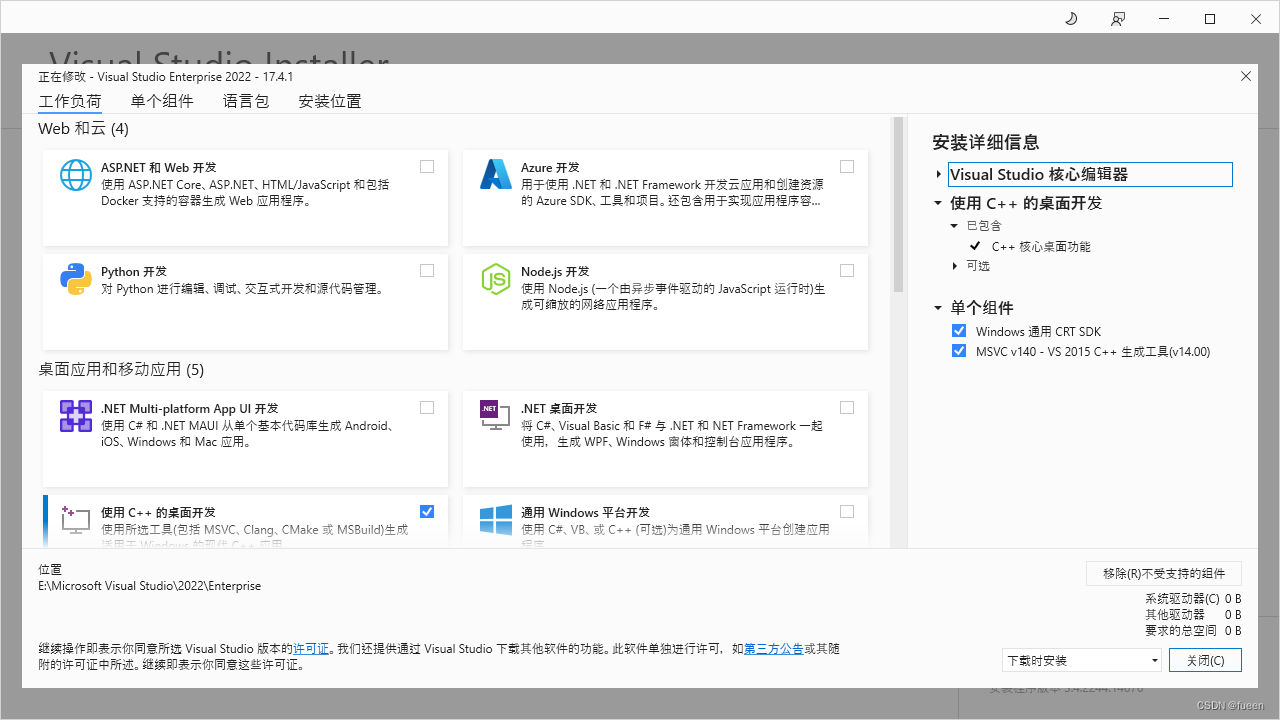
Task: Switch to the 工作负荷 tab
Action: point(70,101)
